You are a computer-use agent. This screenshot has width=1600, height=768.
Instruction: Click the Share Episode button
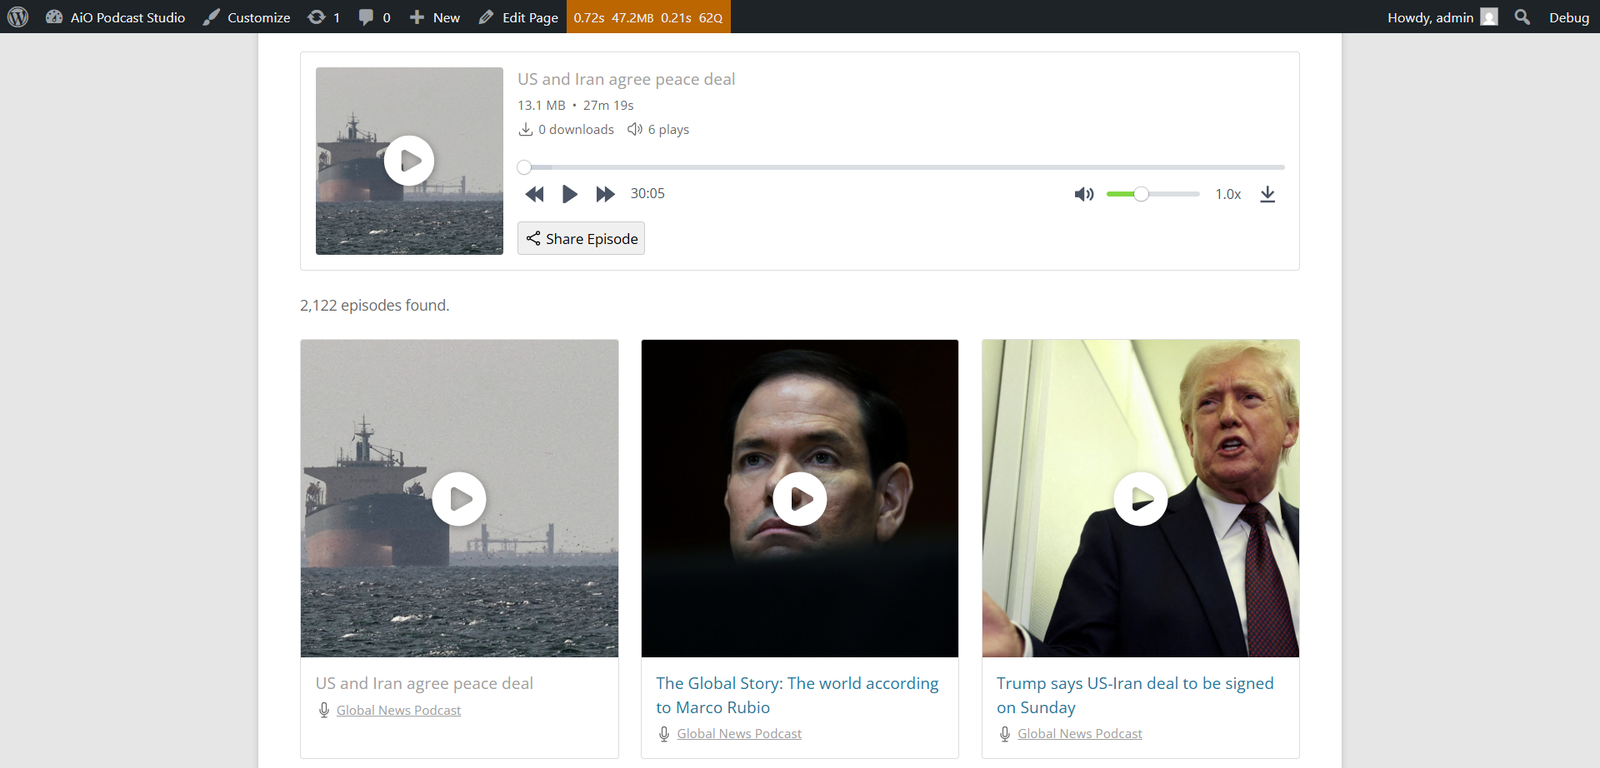click(581, 238)
